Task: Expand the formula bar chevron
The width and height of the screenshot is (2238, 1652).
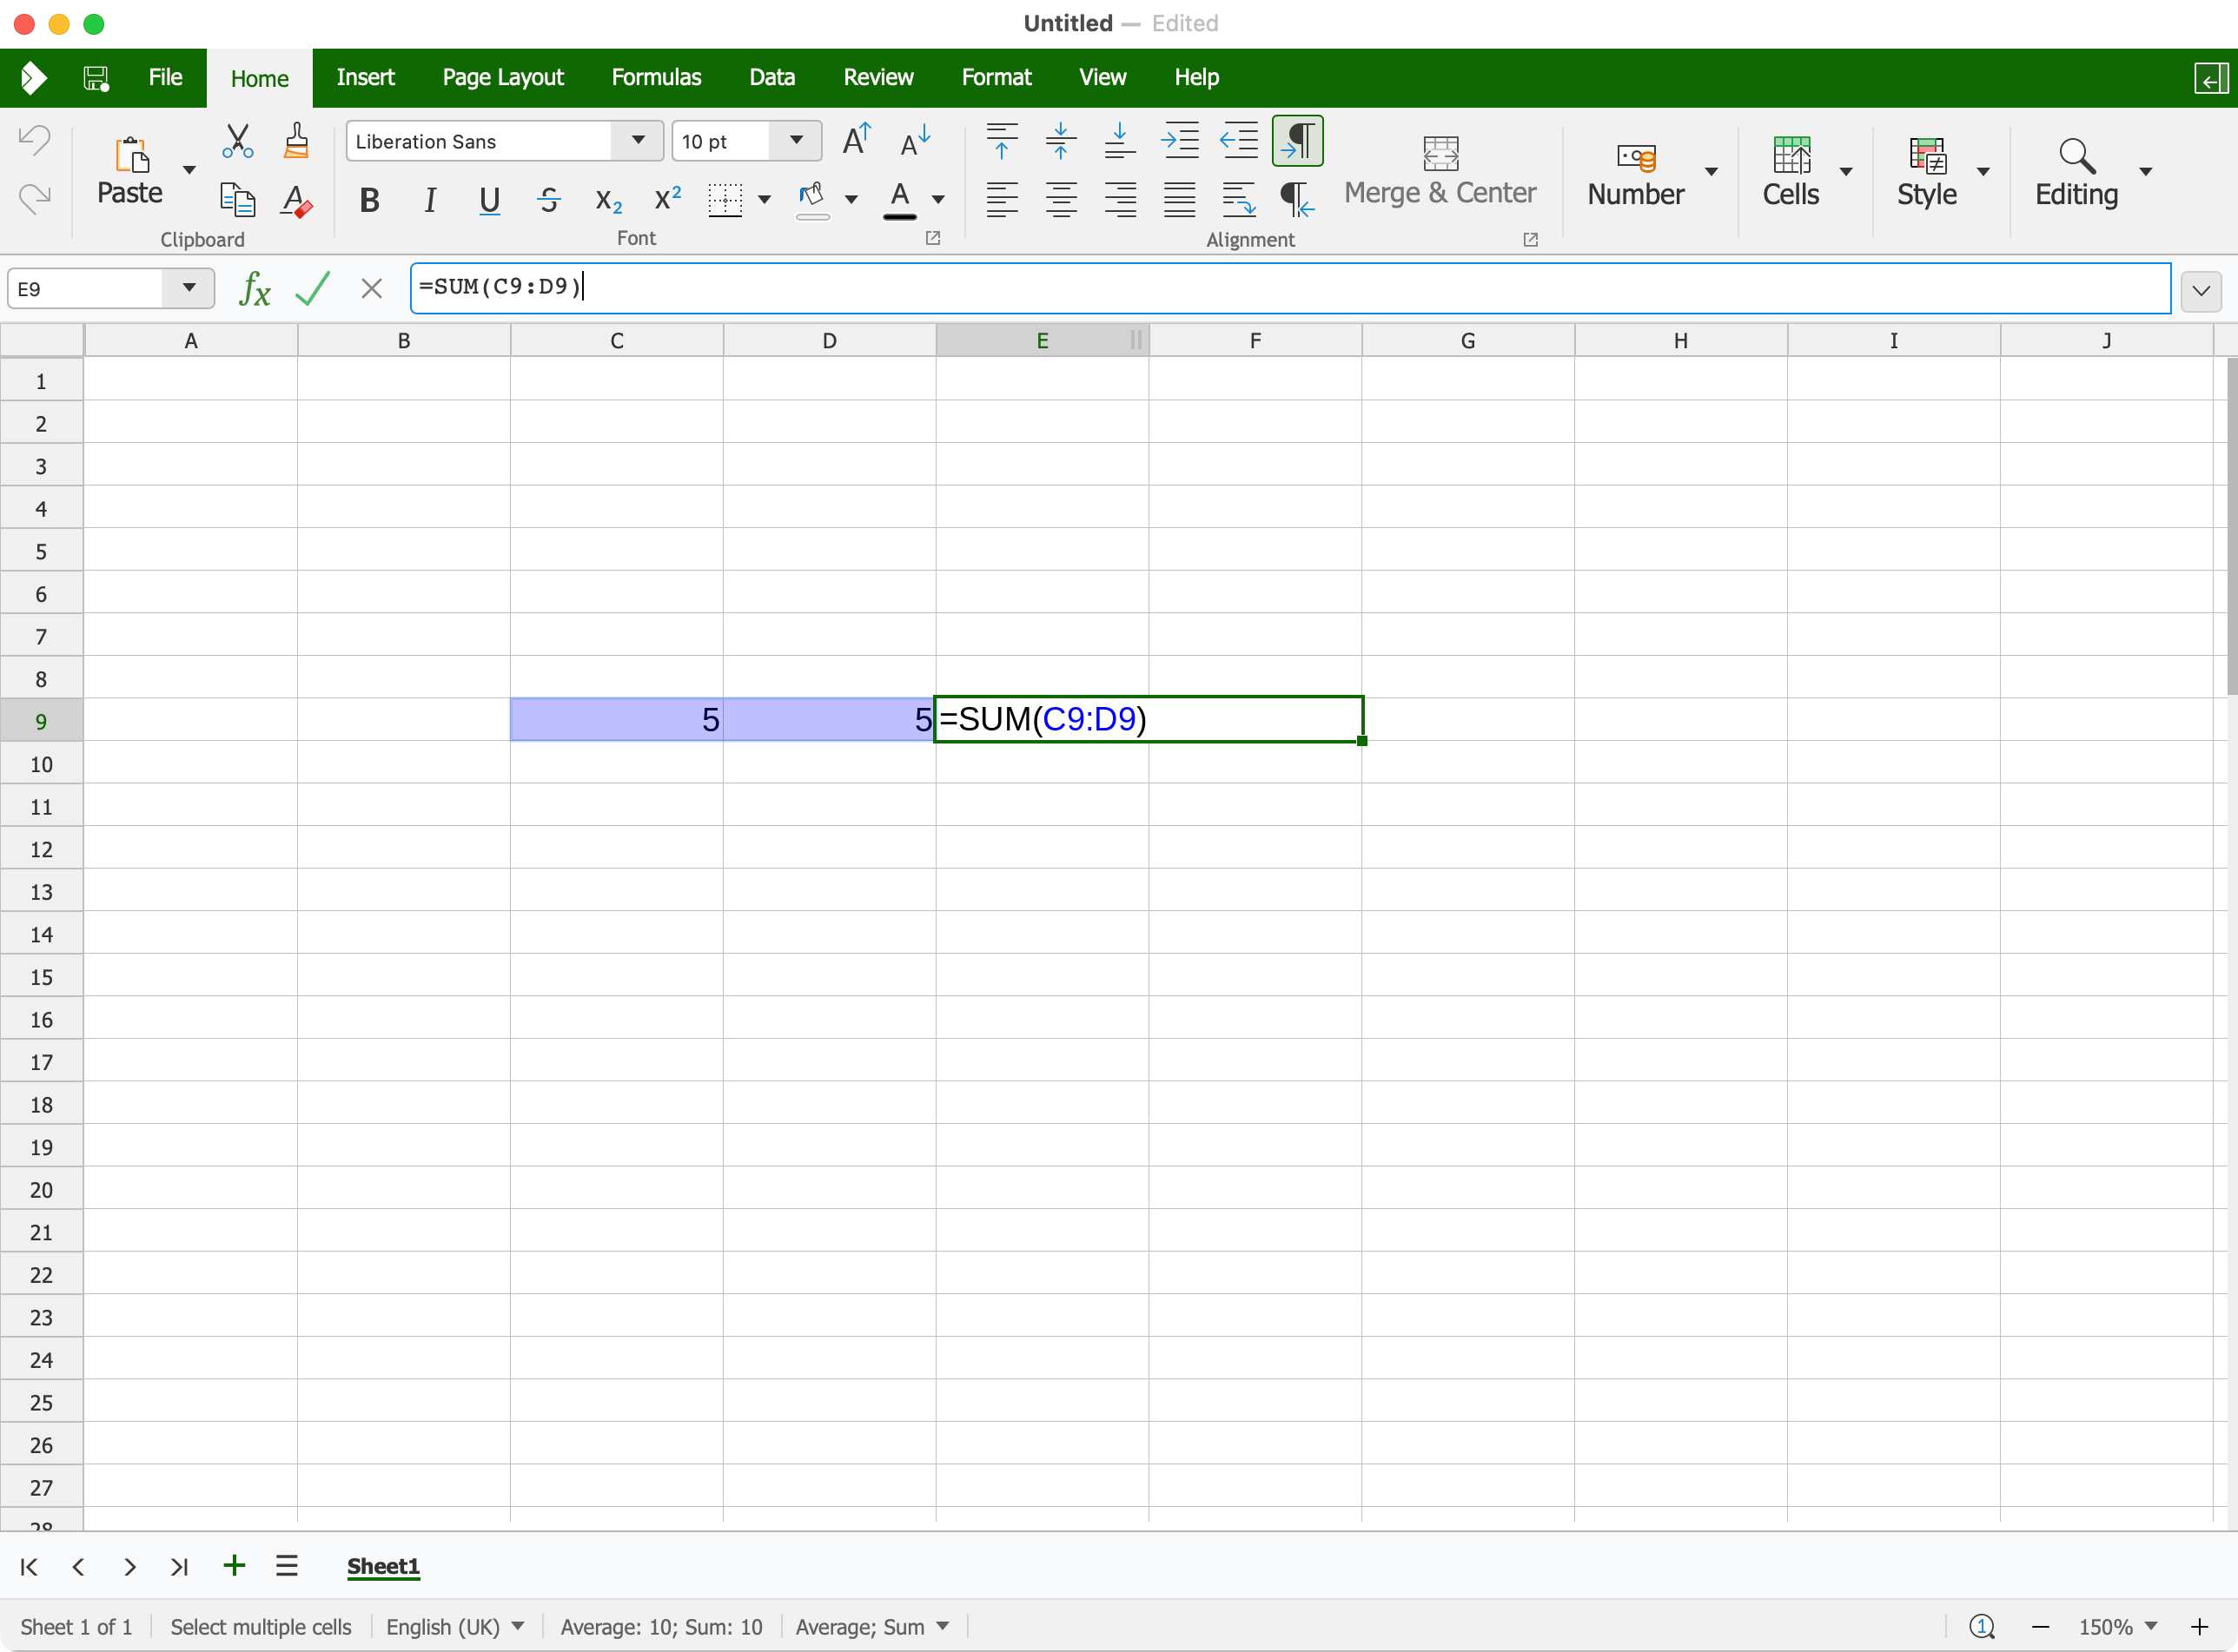Action: point(2202,290)
